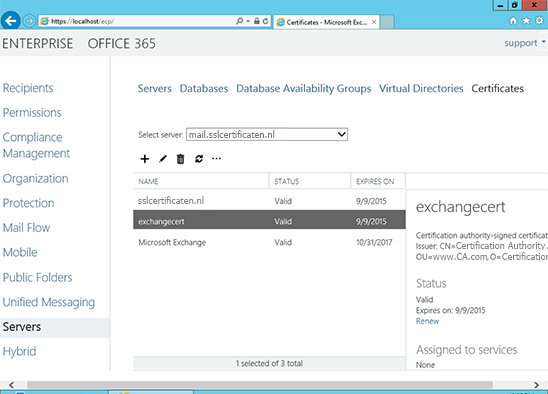This screenshot has width=548, height=394.
Task: Click the 10/31/2017 expiry date cell
Action: click(x=374, y=242)
